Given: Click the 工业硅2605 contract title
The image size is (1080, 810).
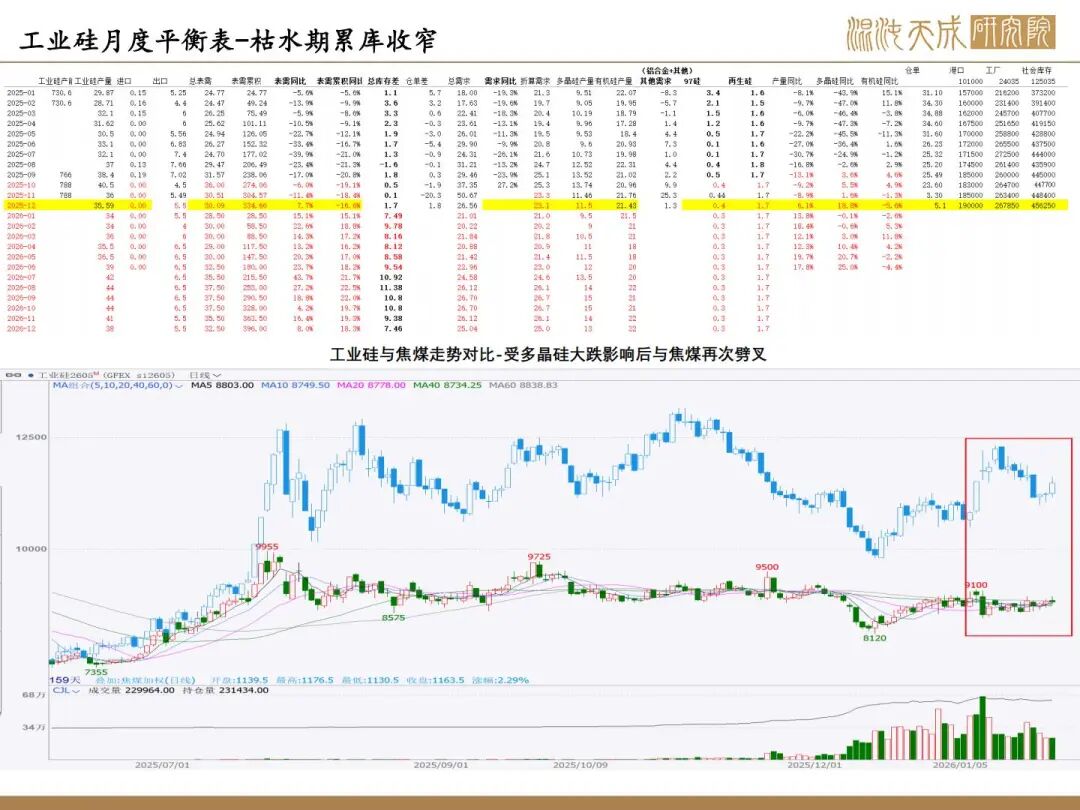Looking at the screenshot, I should point(68,375).
